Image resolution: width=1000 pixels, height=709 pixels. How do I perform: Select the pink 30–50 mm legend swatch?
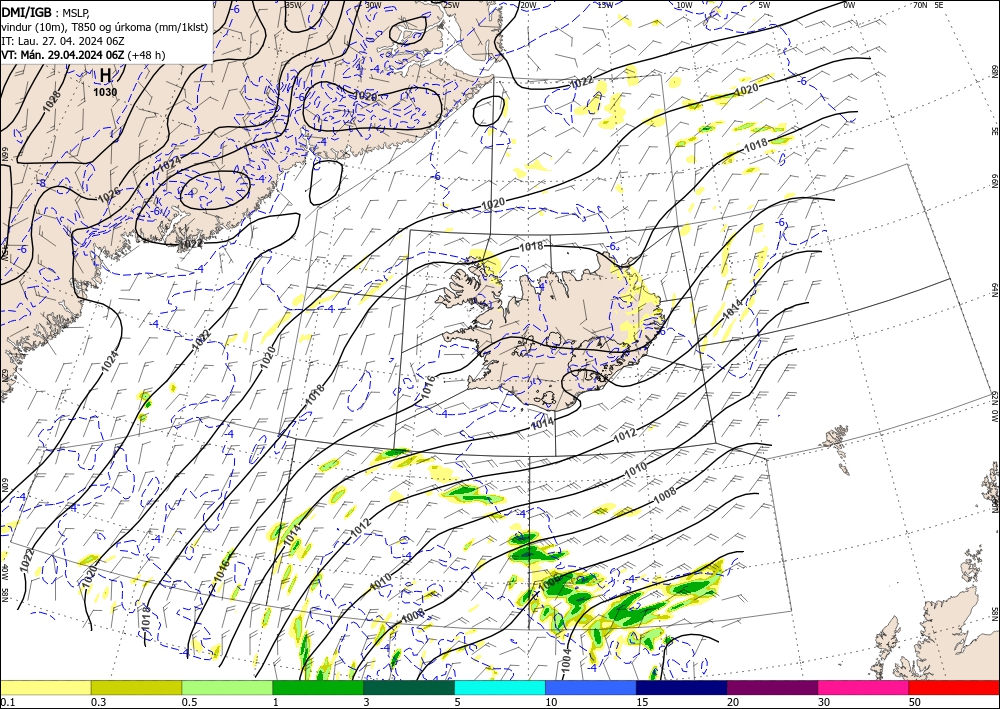tap(864, 687)
